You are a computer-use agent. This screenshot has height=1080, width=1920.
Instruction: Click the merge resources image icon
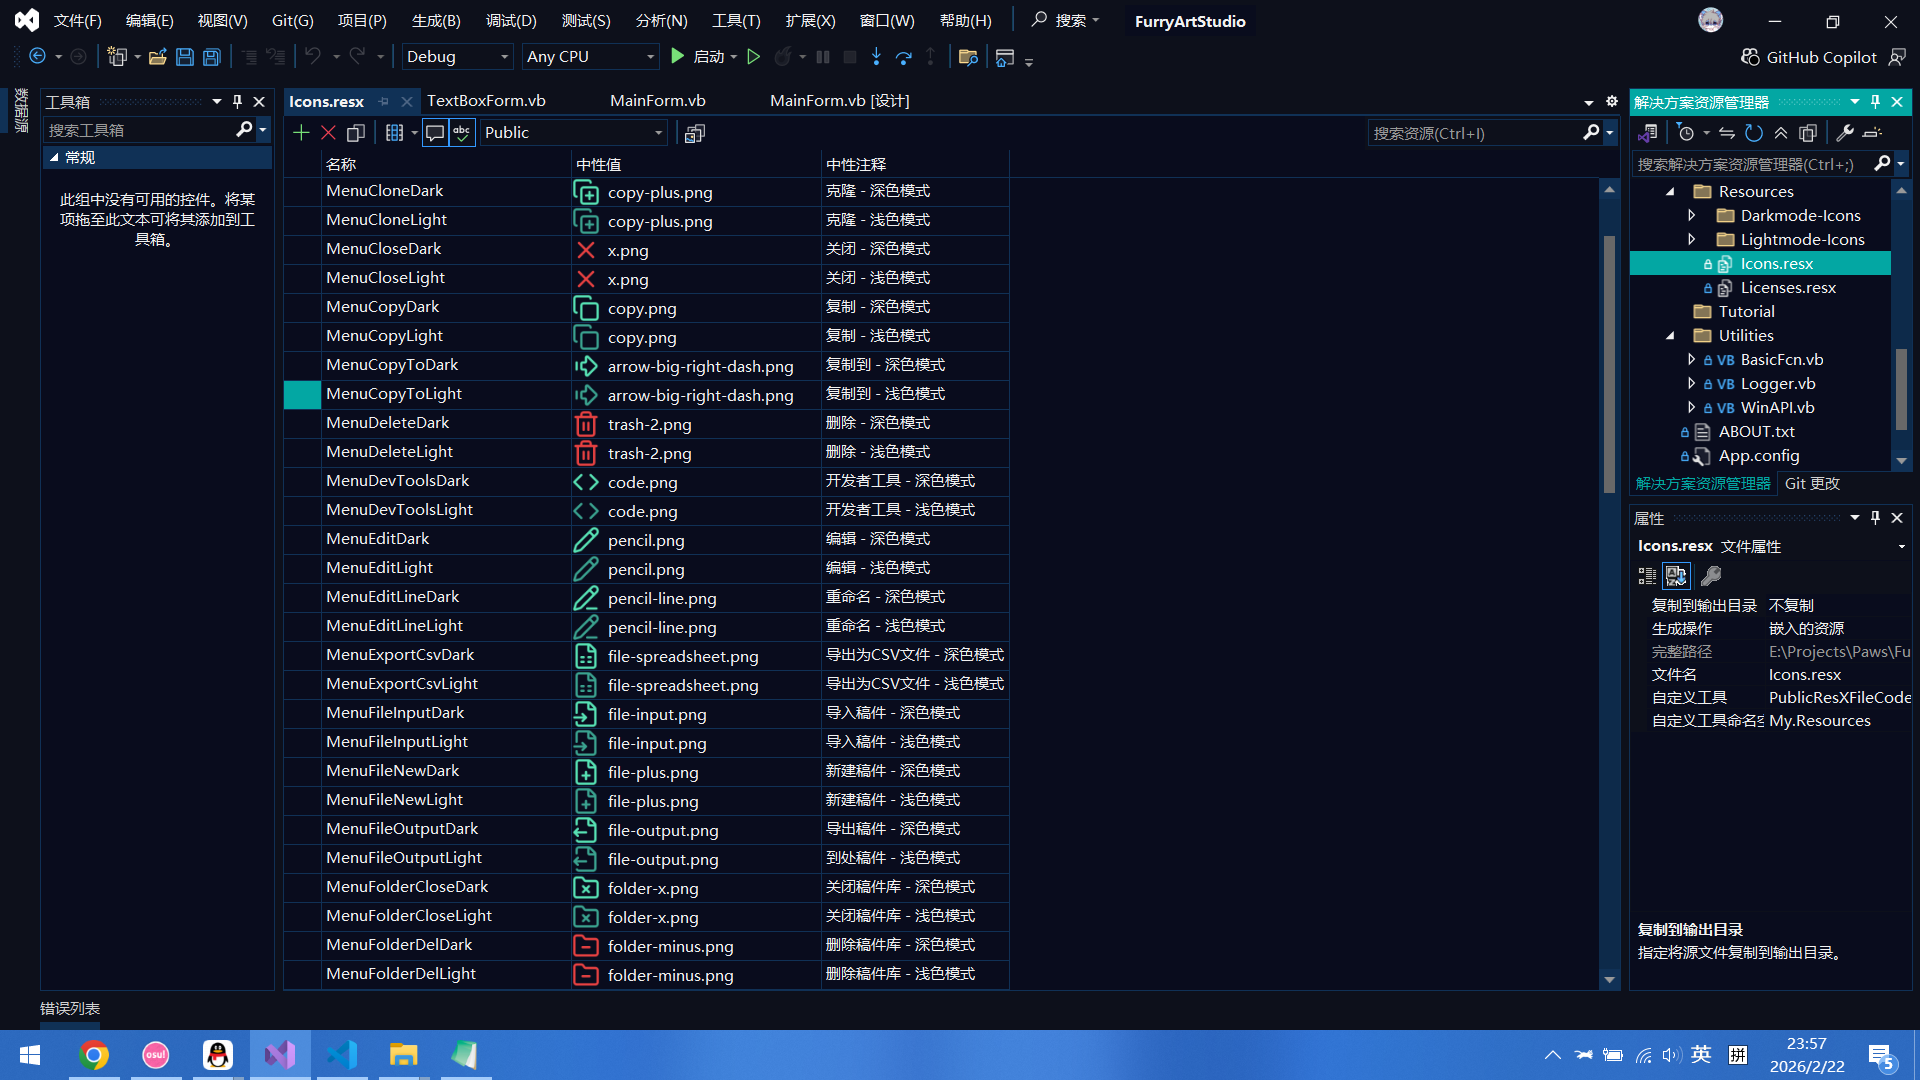pos(694,133)
